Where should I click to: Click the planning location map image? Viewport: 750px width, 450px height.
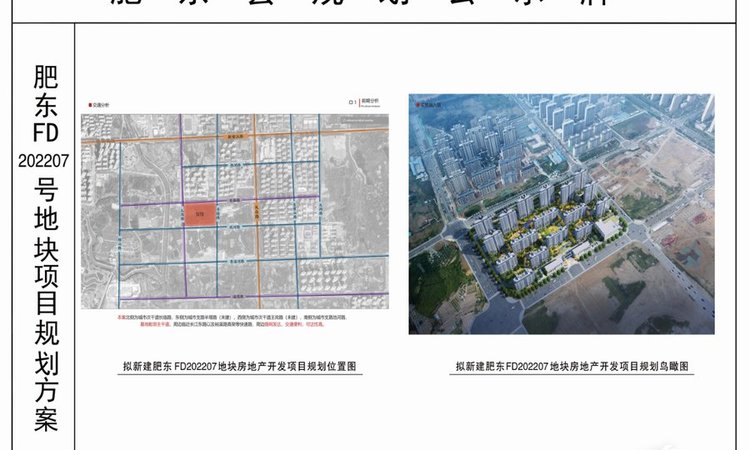(234, 211)
